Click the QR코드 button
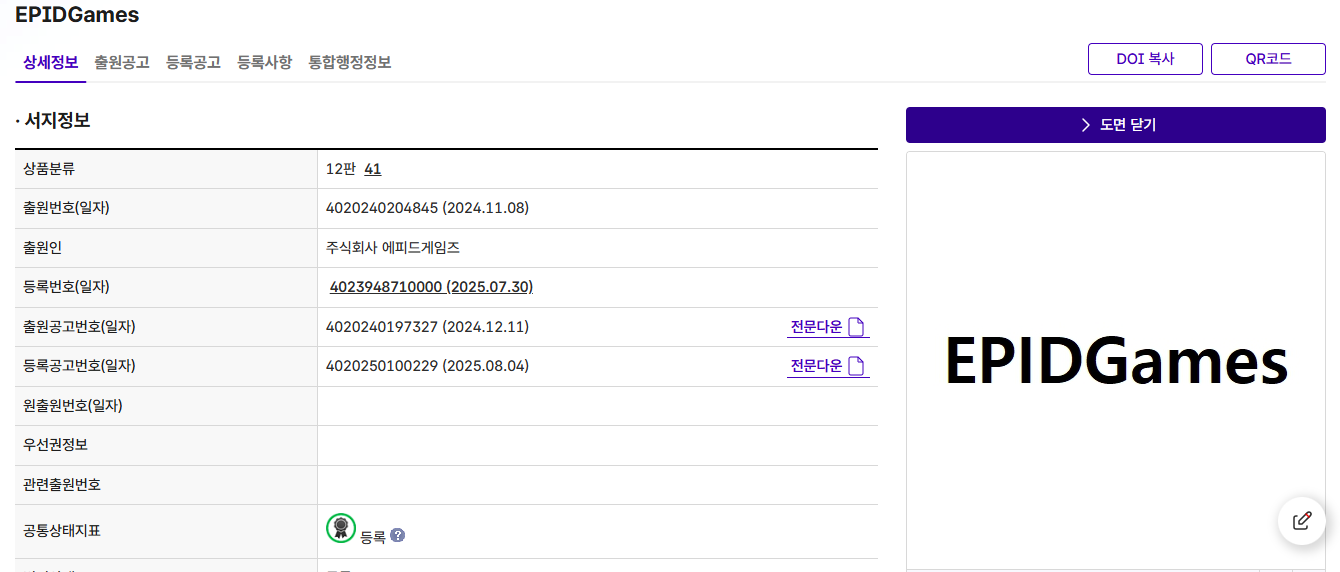 point(1268,59)
